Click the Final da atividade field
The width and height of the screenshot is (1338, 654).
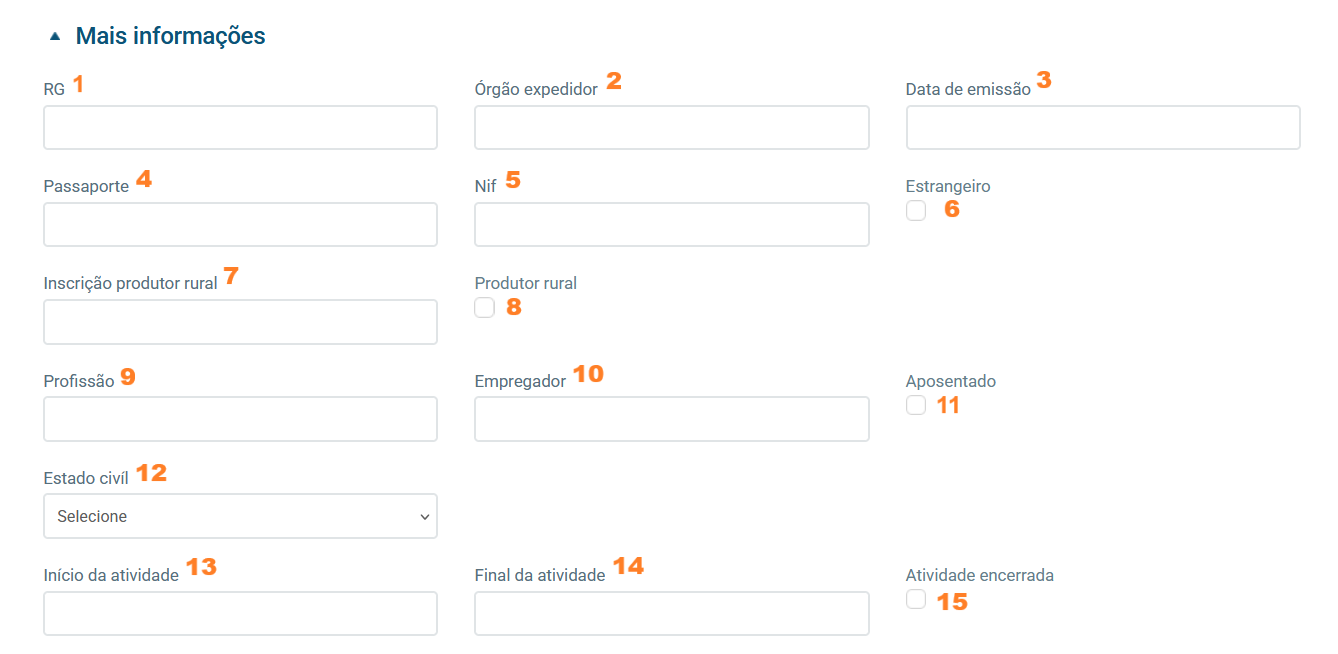[x=672, y=613]
